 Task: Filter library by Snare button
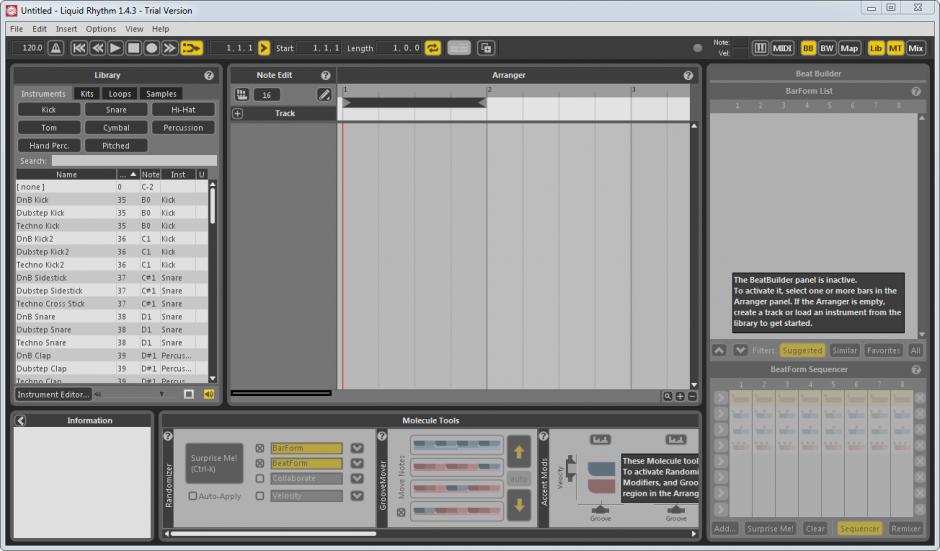[116, 110]
